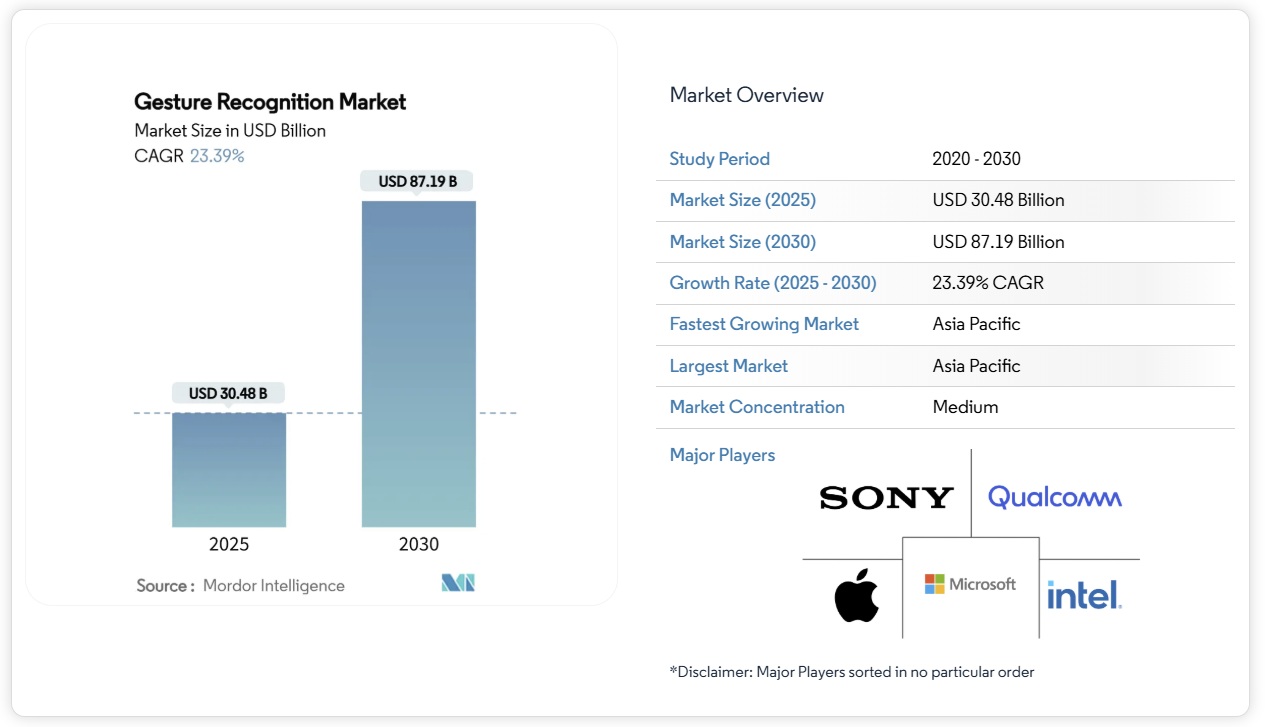Click the Market Concentration label
Viewport: 1265px width, 727px height.
click(757, 407)
